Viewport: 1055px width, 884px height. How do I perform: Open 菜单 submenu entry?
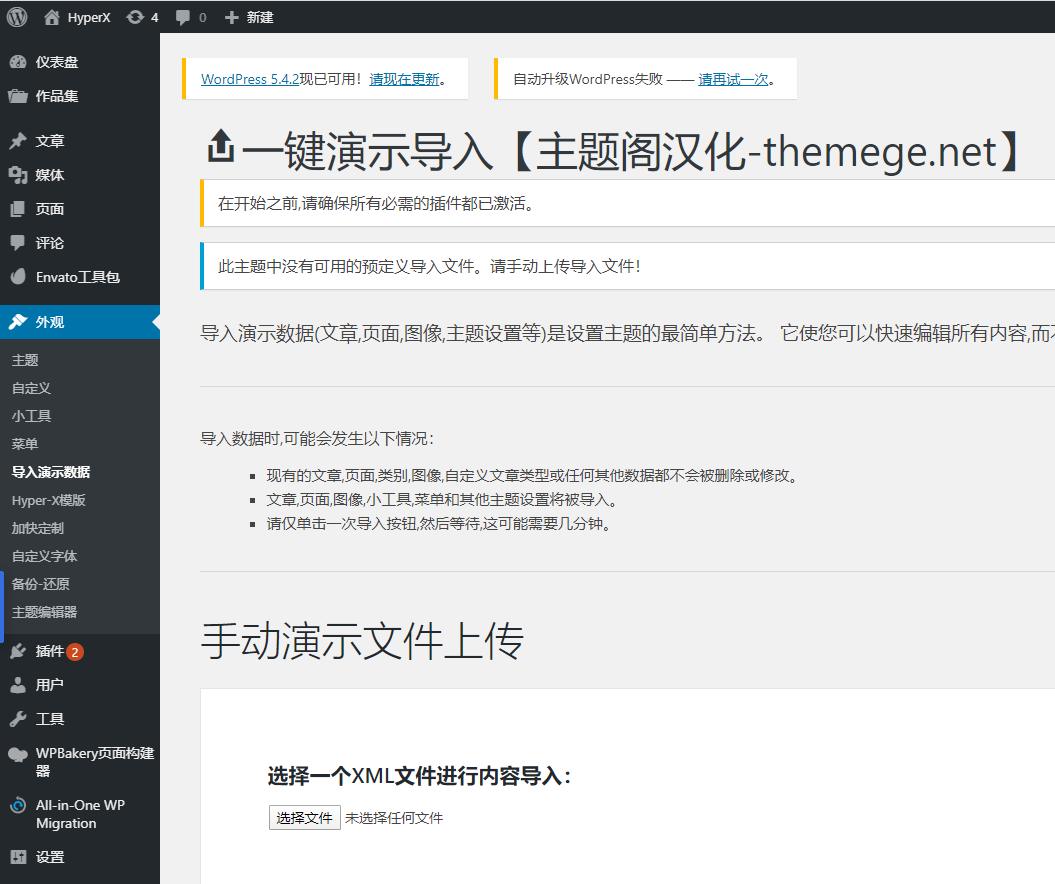pyautogui.click(x=25, y=444)
